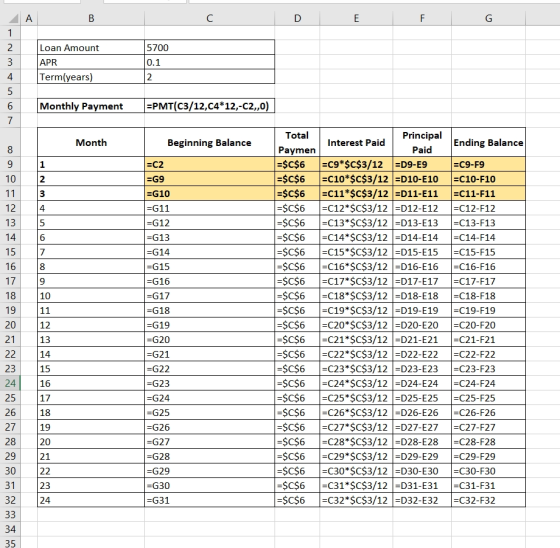The height and width of the screenshot is (548, 560).
Task: Select highlighted cell containing =C2
Action: click(210, 164)
